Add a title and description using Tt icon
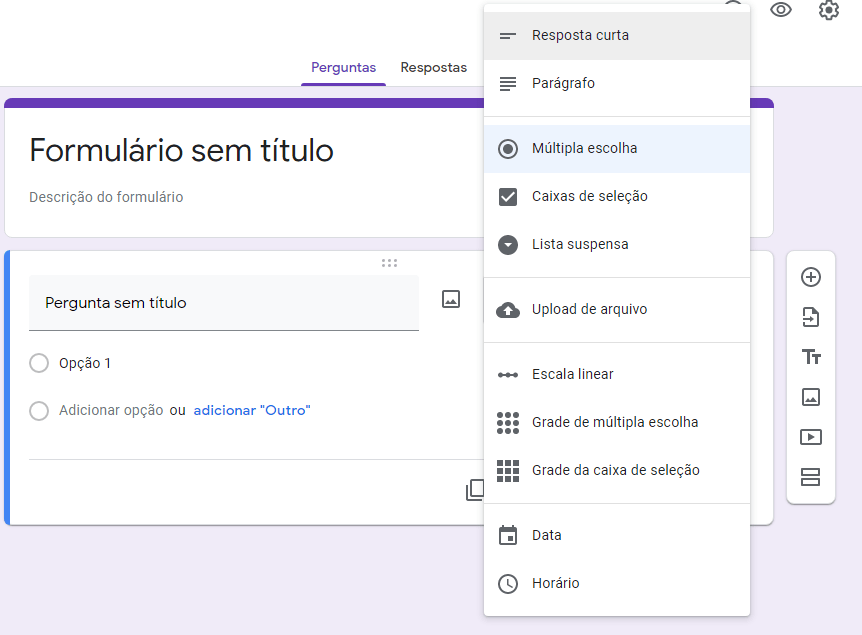The width and height of the screenshot is (862, 635). pyautogui.click(x=811, y=356)
